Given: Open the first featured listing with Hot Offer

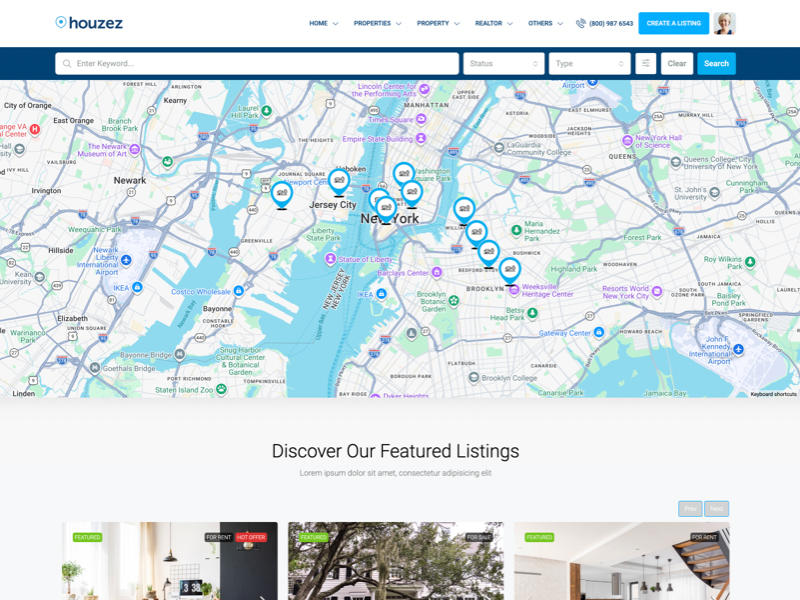Looking at the screenshot, I should click(170, 561).
